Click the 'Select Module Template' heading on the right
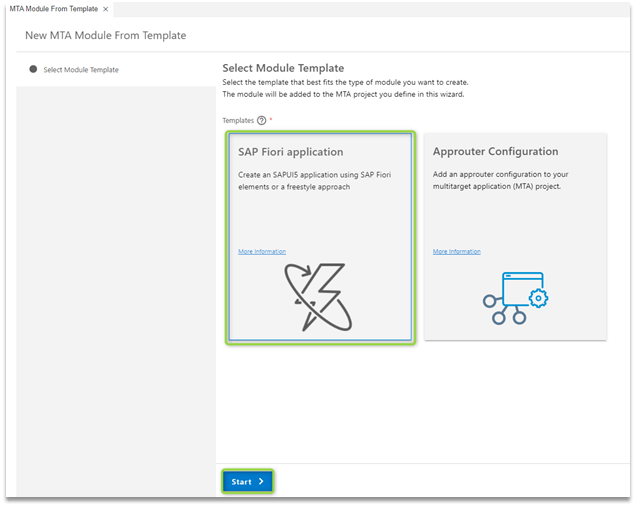The height and width of the screenshot is (507, 636). click(283, 68)
